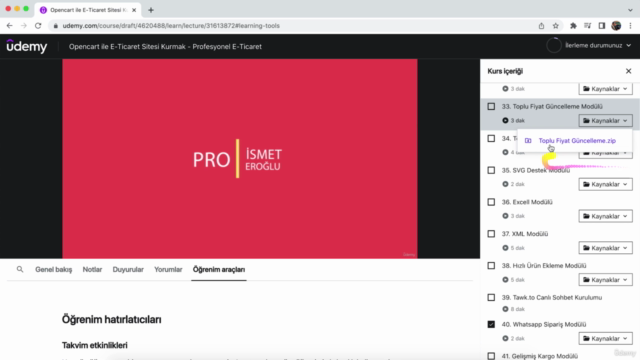Go back with the browser back arrow
Screen dimensions: 640x360
9,25
